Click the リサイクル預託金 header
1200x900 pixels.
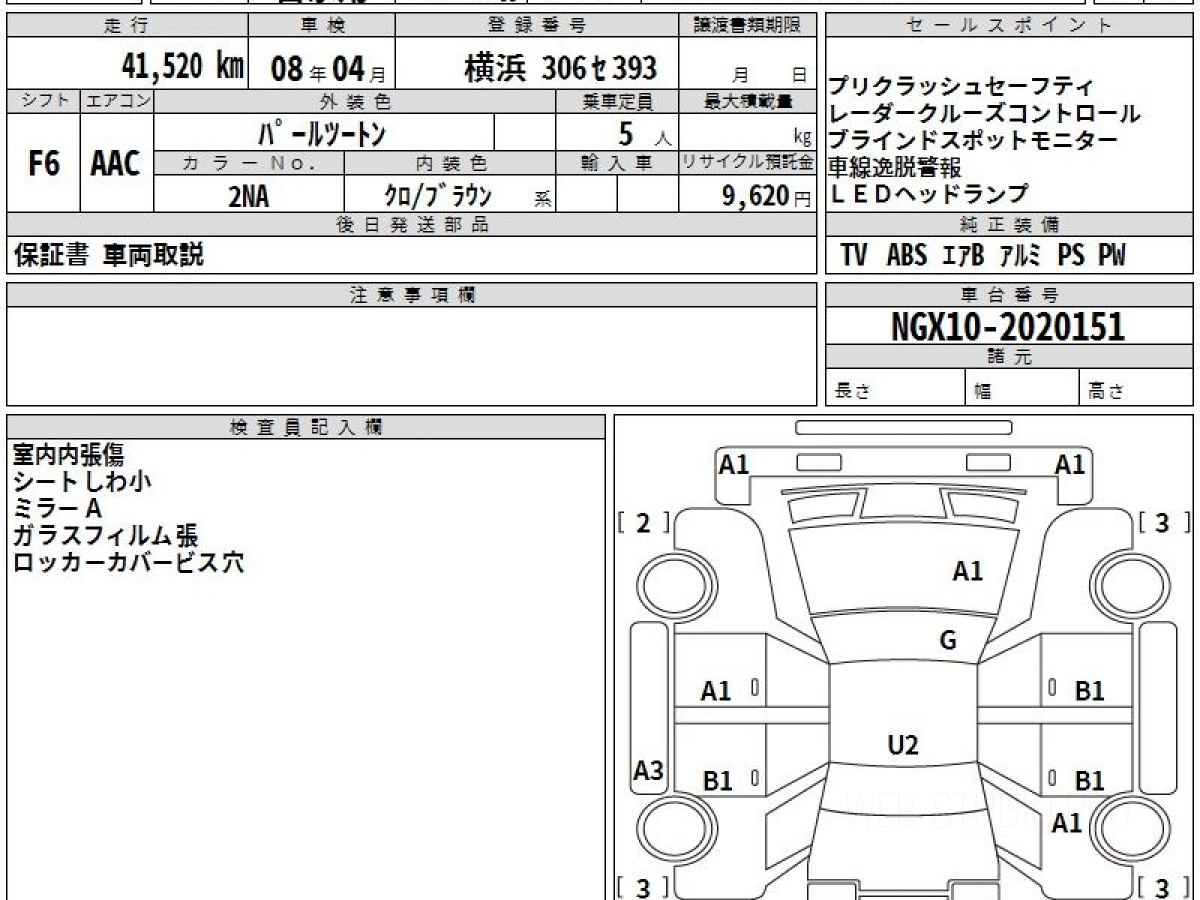(x=748, y=163)
